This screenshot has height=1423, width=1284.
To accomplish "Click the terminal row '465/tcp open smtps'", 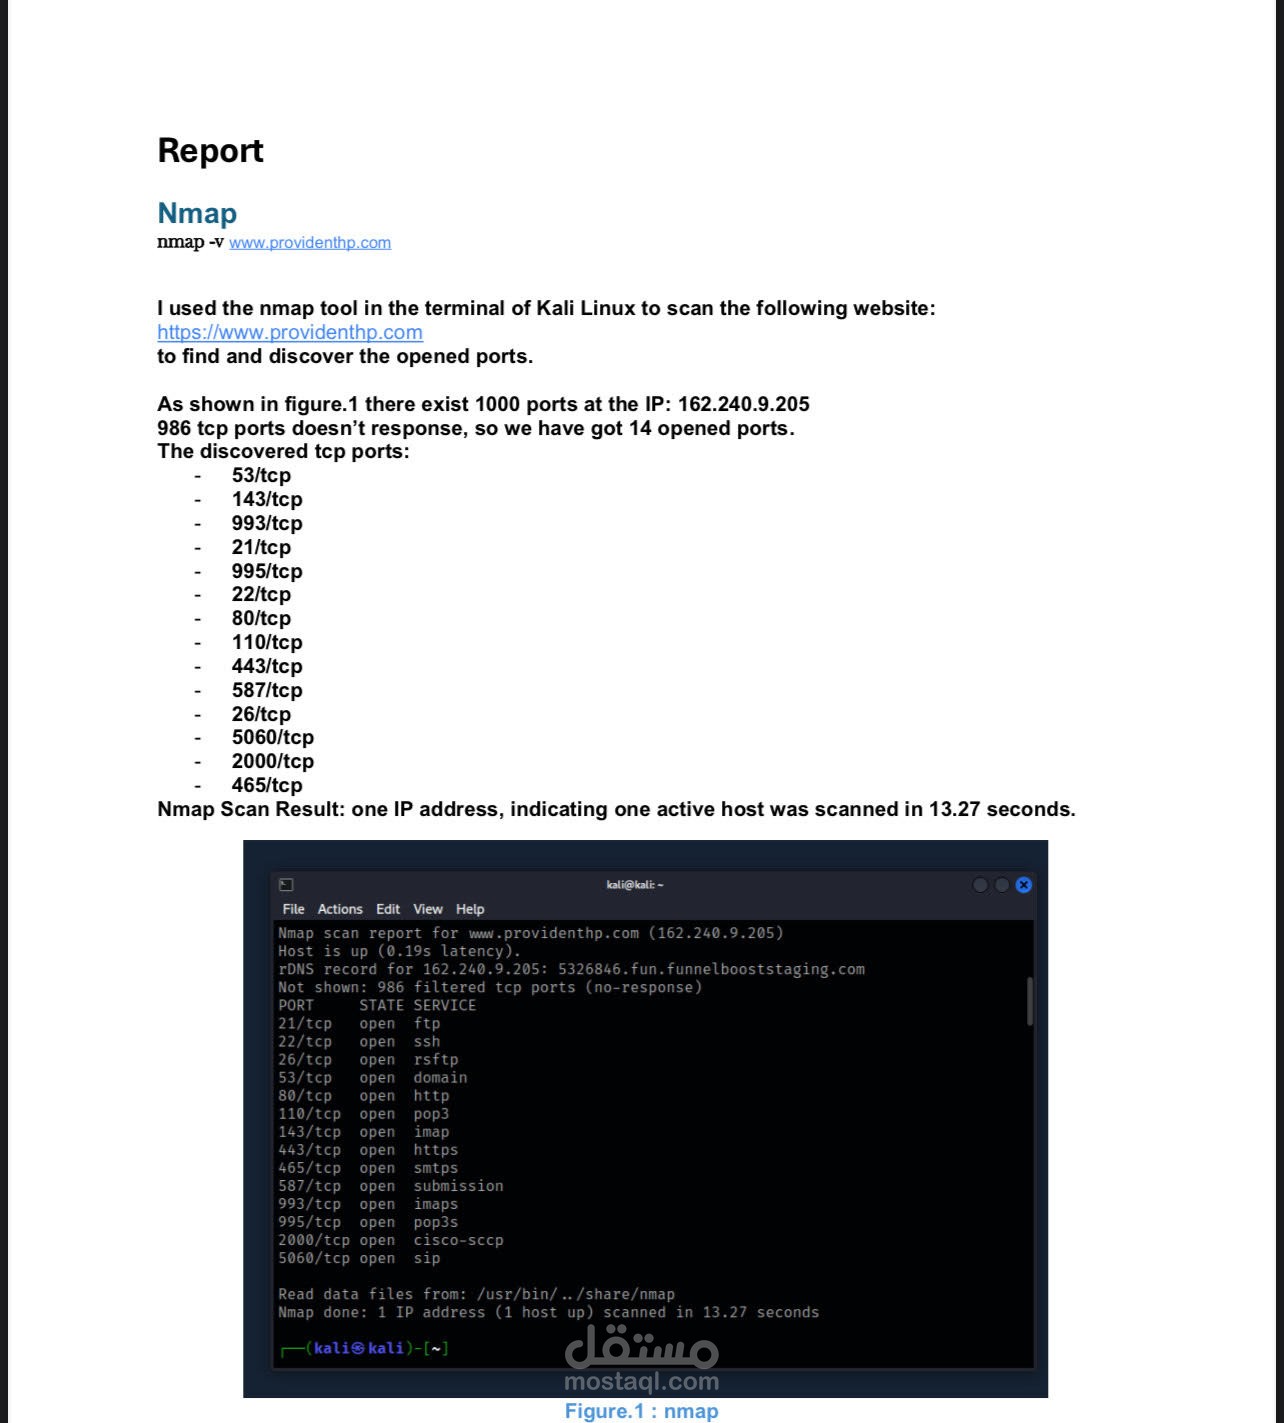I will coord(368,1167).
